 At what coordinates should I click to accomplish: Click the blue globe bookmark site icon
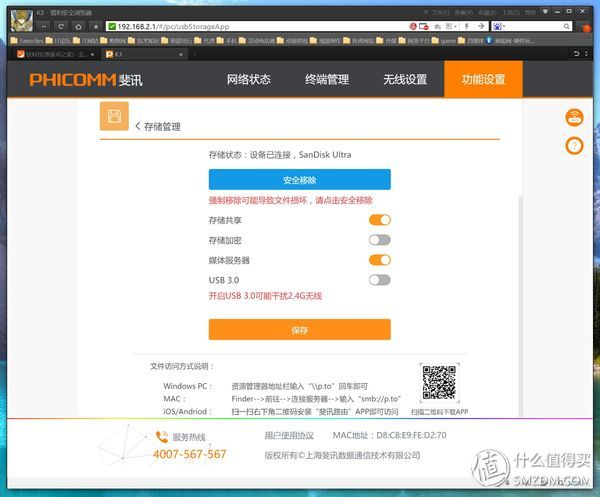pos(489,40)
